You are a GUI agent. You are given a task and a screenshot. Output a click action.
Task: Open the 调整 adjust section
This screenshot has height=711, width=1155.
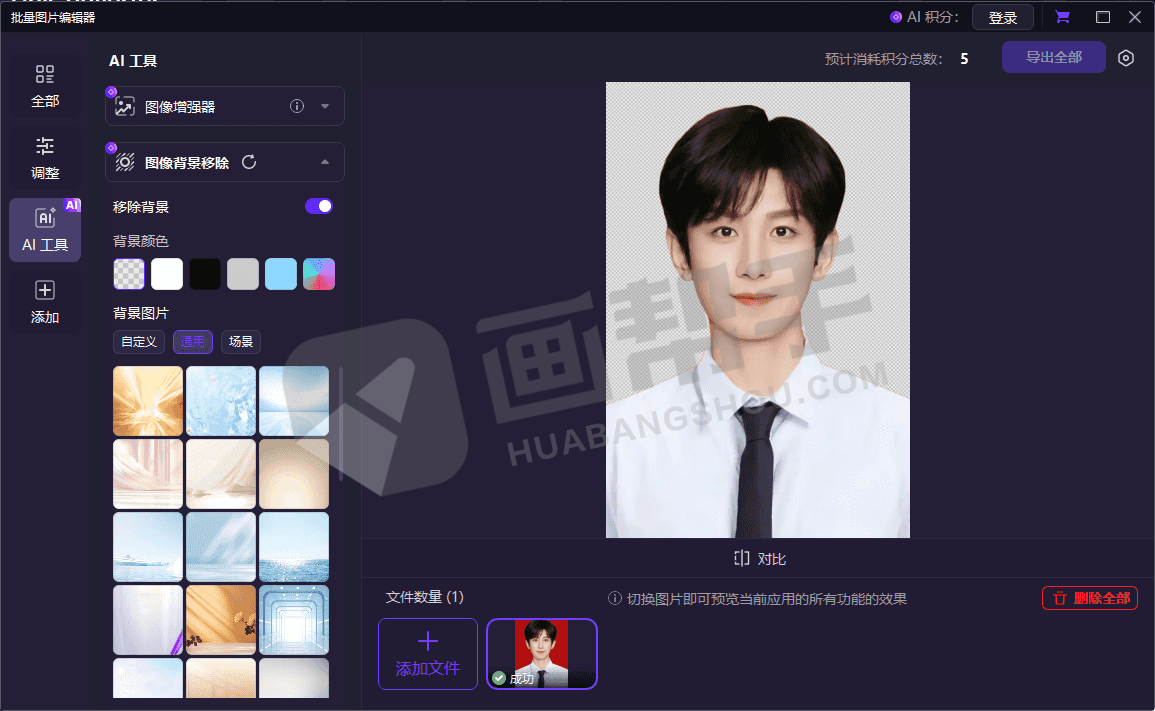45,158
